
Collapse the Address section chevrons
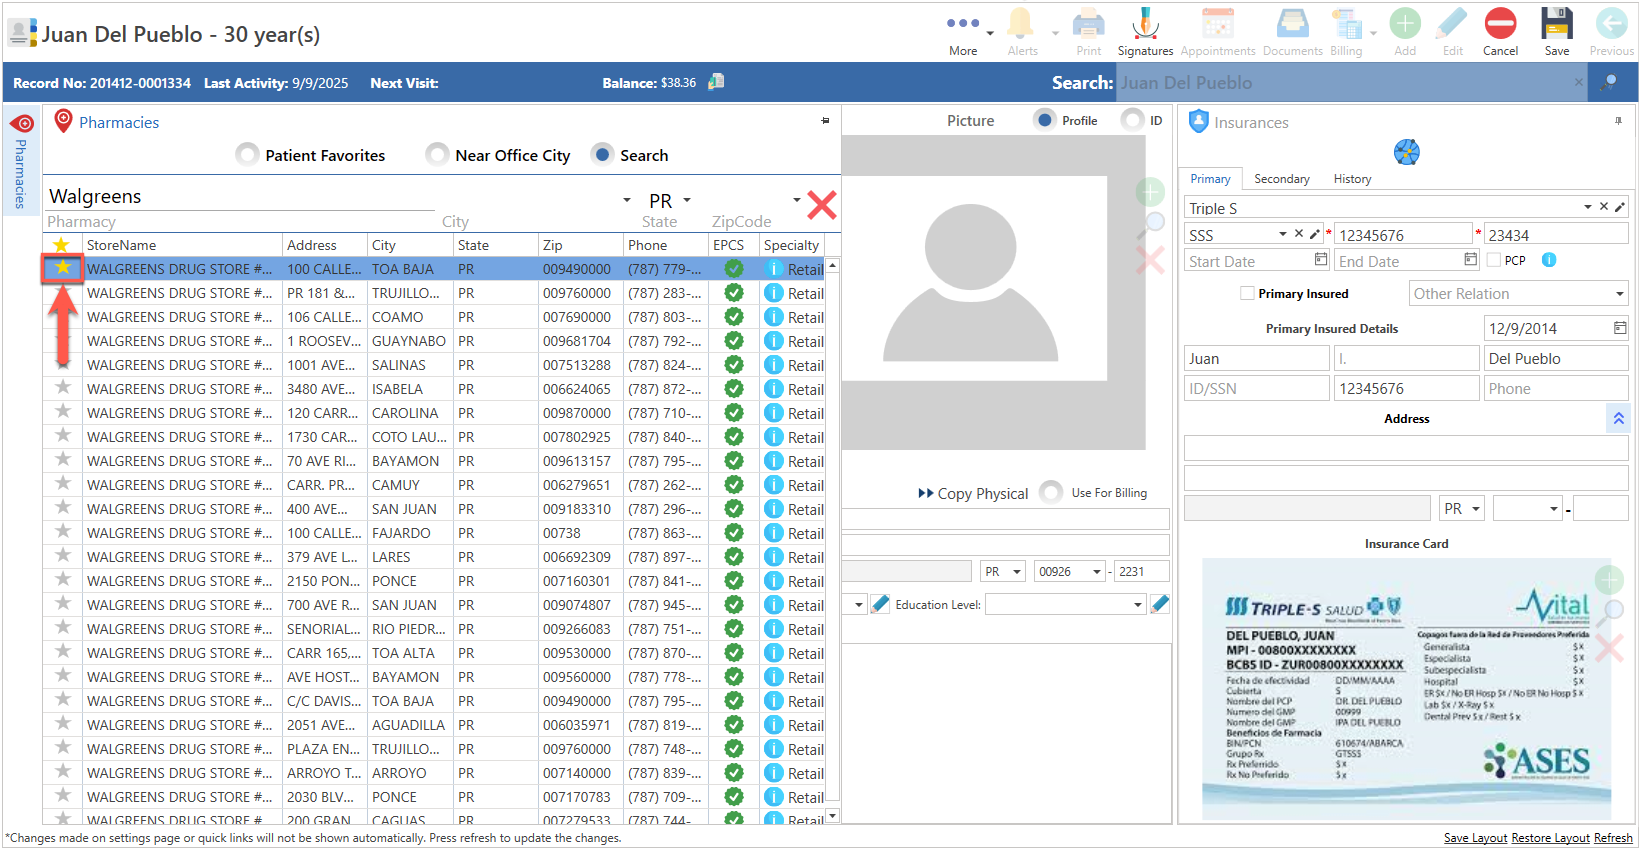(x=1618, y=418)
